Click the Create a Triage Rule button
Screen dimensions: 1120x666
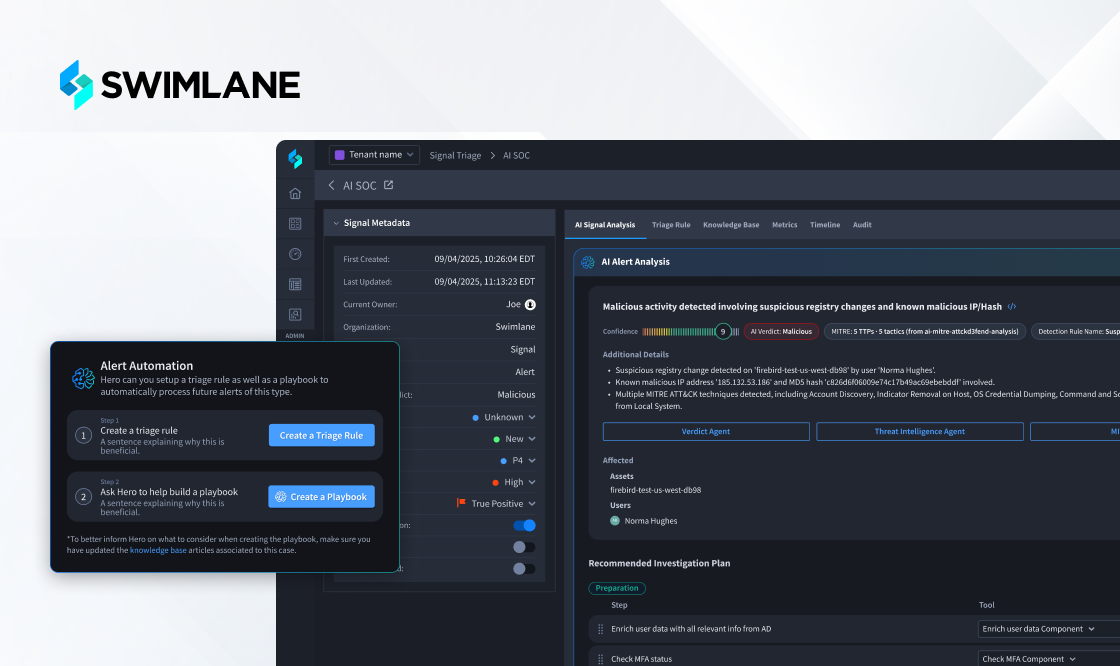(321, 435)
